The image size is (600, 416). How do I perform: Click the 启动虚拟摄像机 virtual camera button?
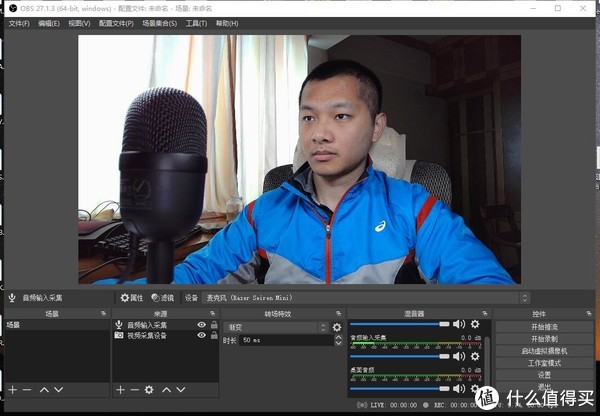[544, 351]
